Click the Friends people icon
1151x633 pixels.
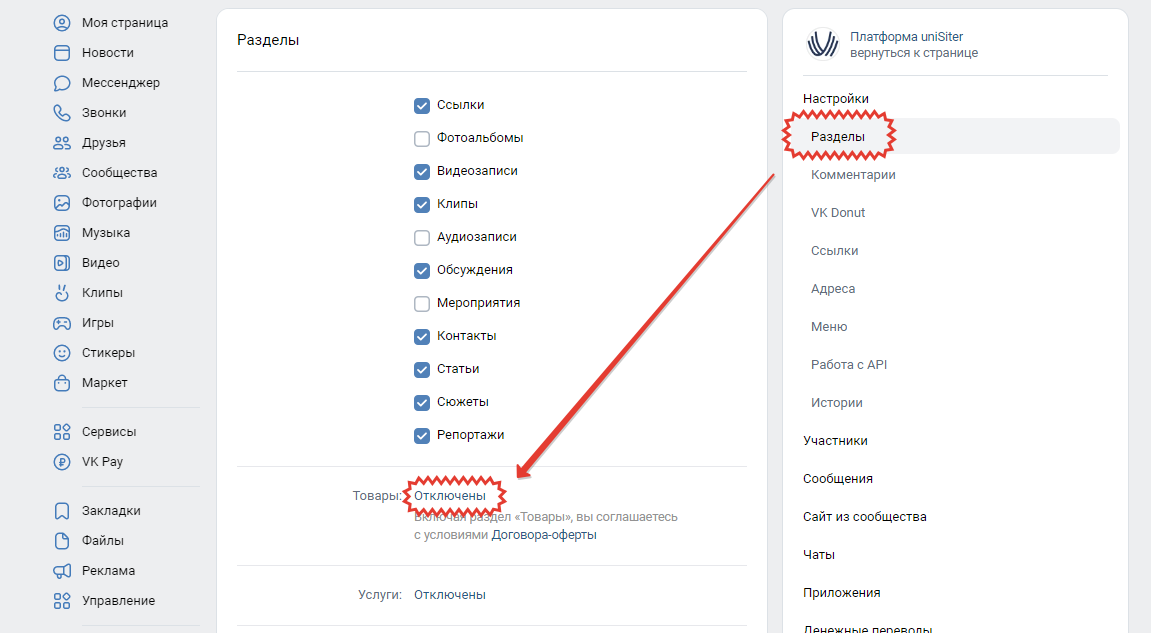tap(62, 143)
